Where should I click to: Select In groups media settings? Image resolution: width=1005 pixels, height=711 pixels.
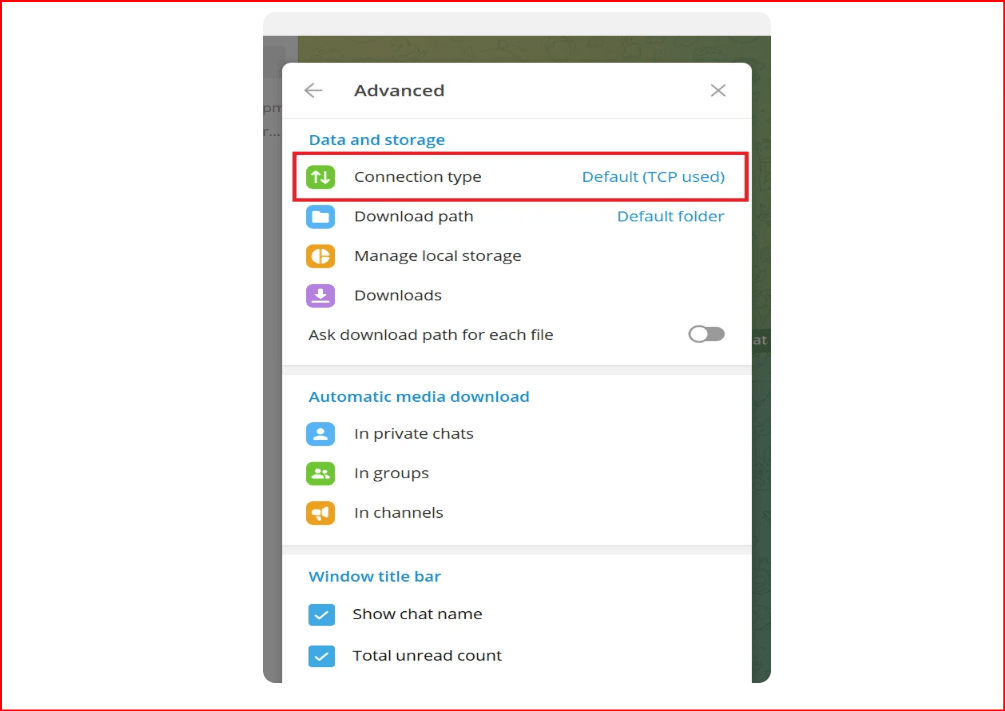click(391, 474)
